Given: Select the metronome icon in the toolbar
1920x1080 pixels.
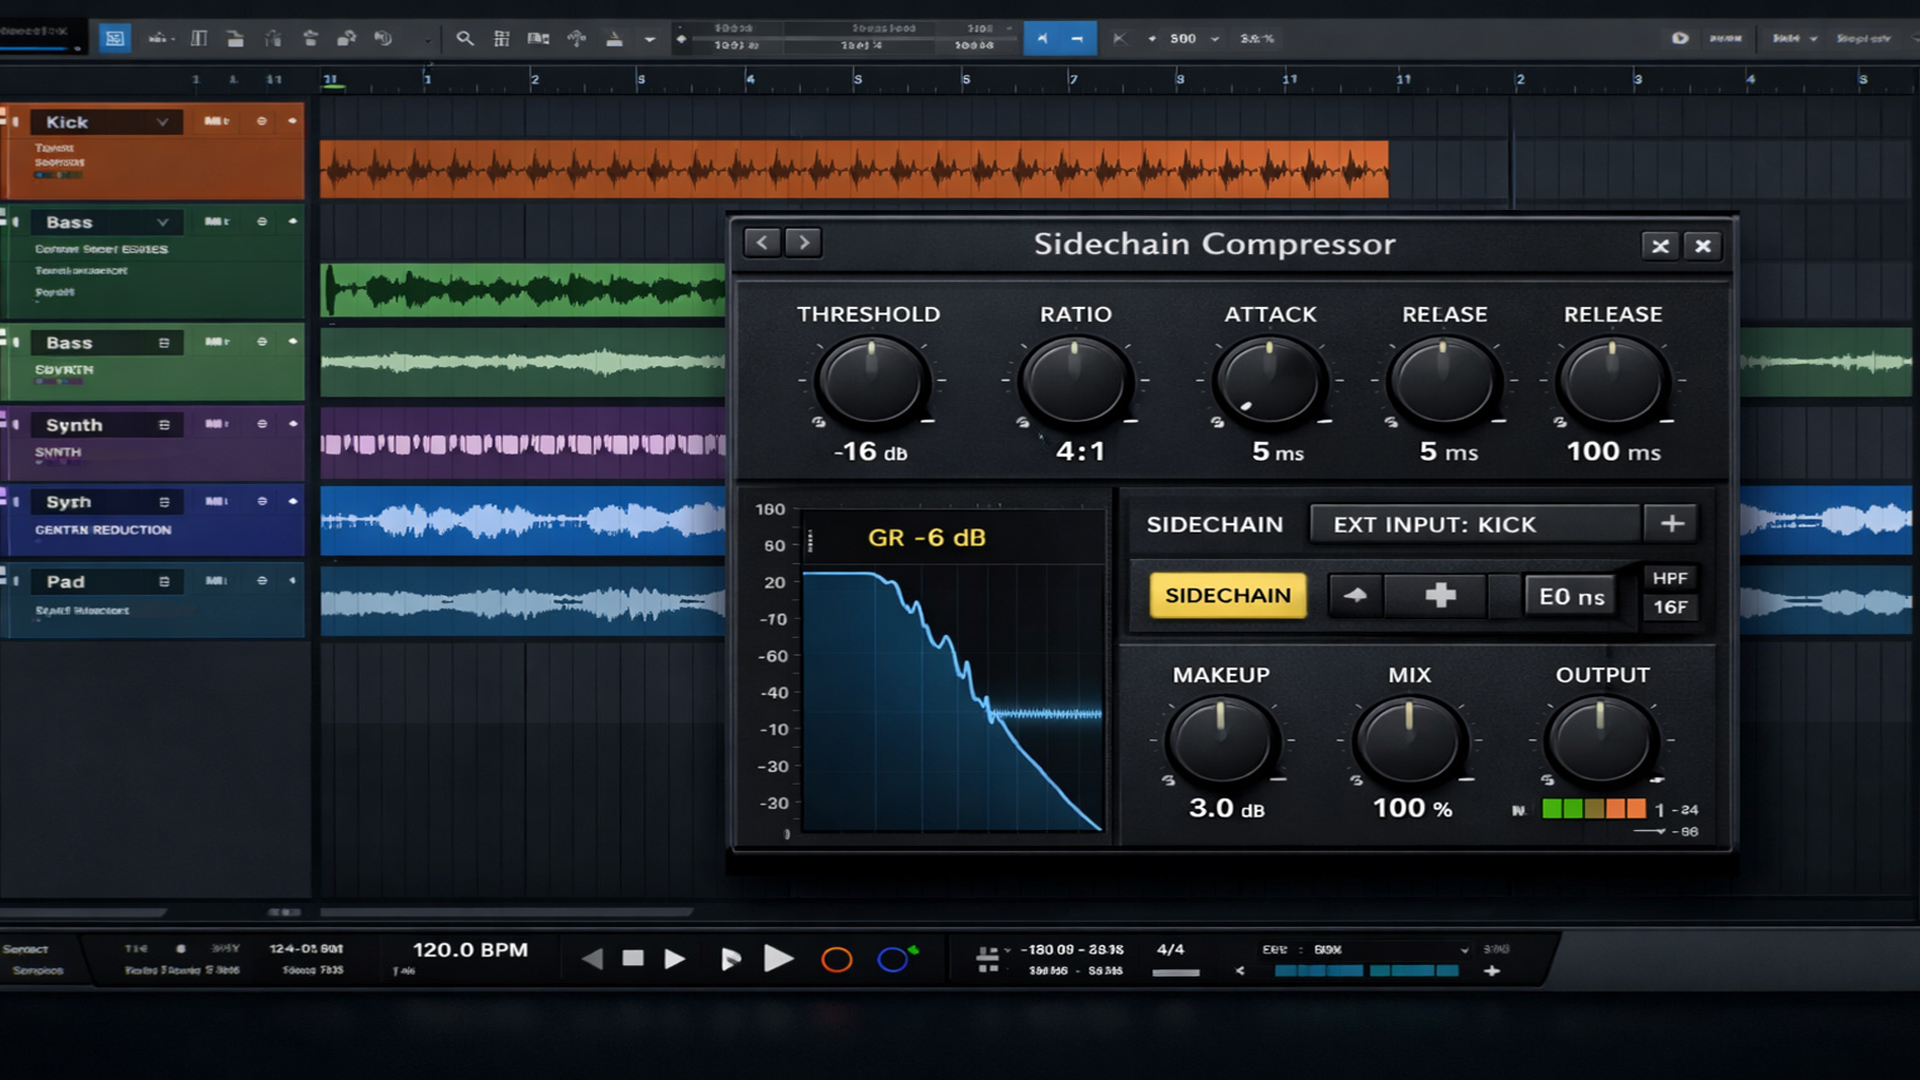Looking at the screenshot, I should [x=614, y=38].
